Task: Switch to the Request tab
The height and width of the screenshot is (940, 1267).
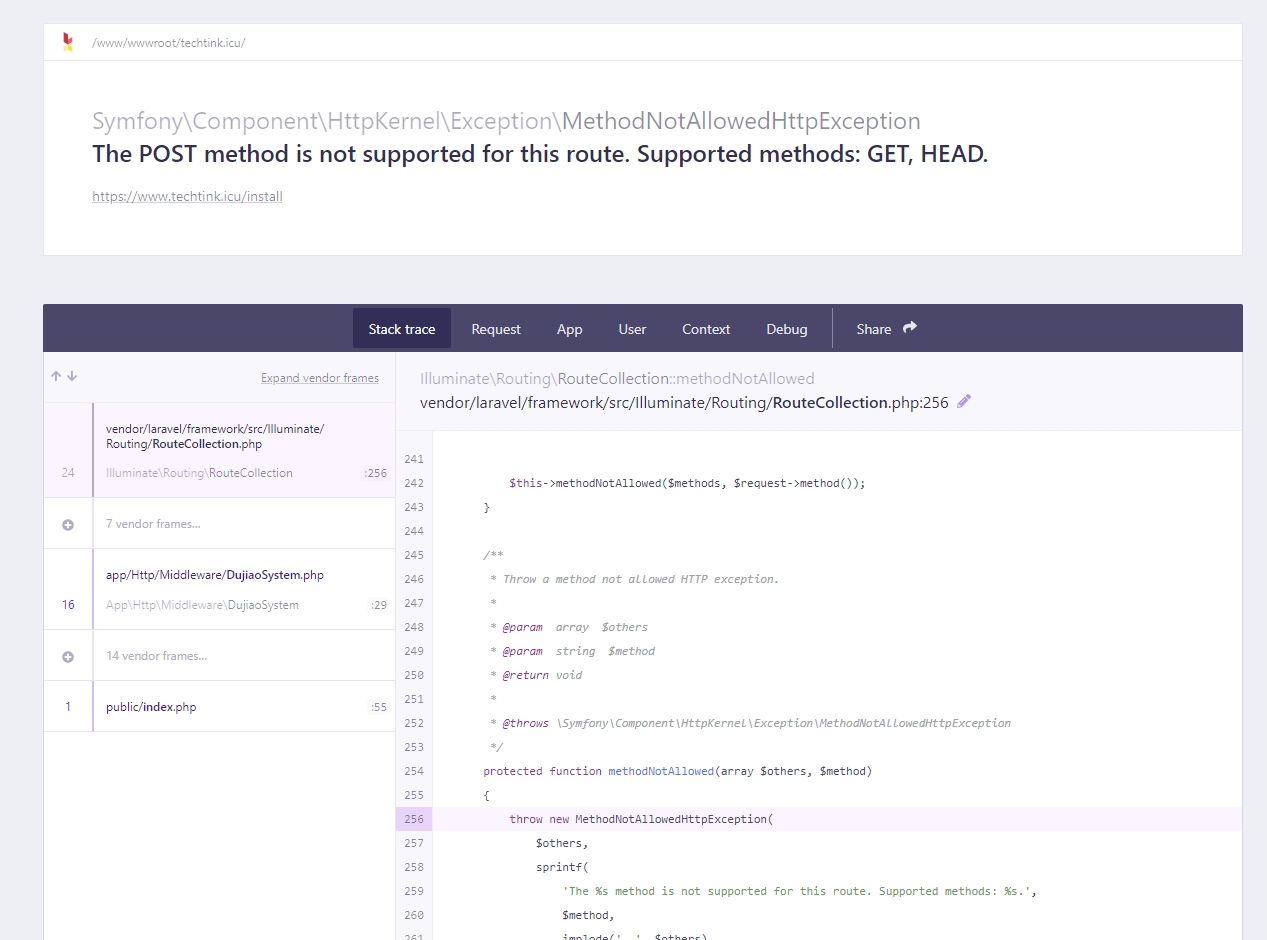Action: pos(496,328)
